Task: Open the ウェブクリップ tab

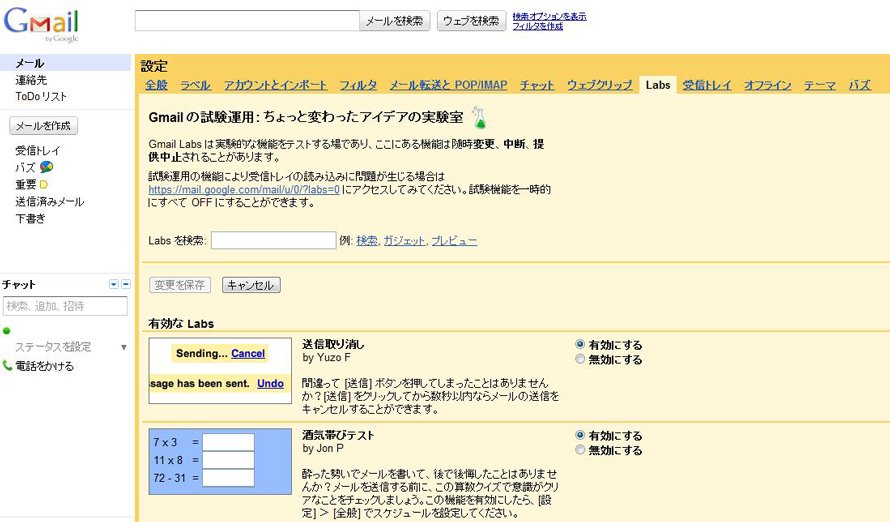Action: point(599,85)
